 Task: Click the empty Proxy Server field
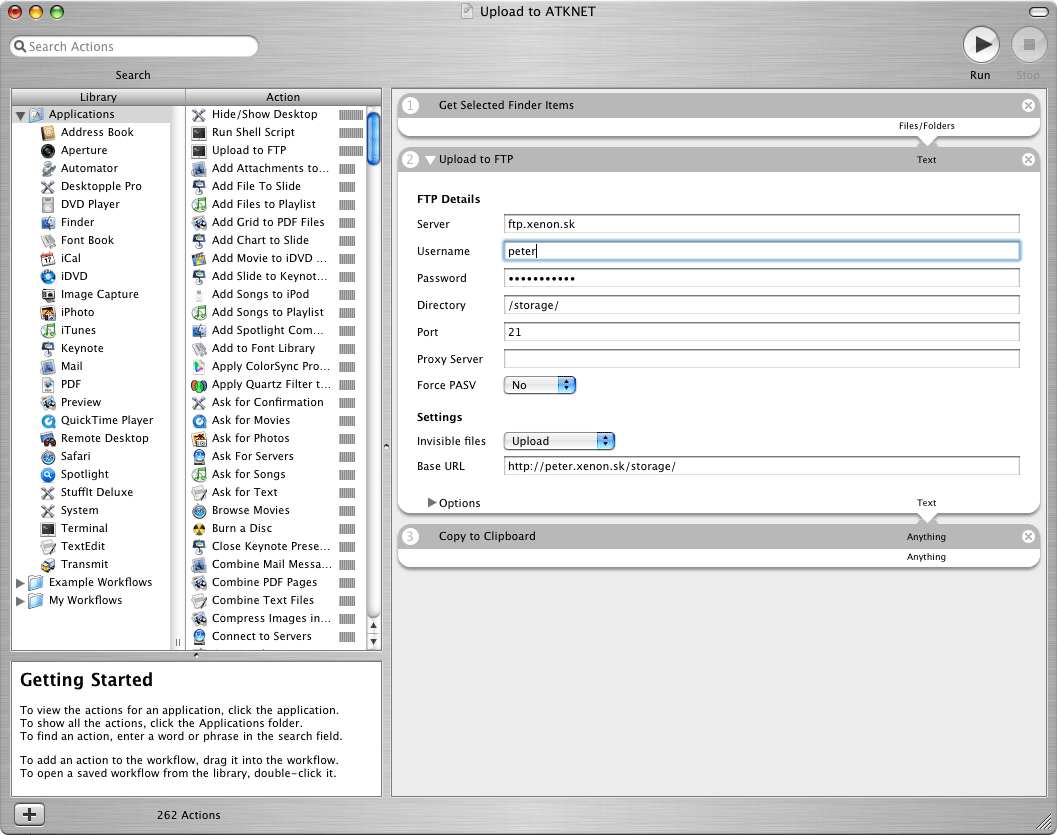click(761, 359)
